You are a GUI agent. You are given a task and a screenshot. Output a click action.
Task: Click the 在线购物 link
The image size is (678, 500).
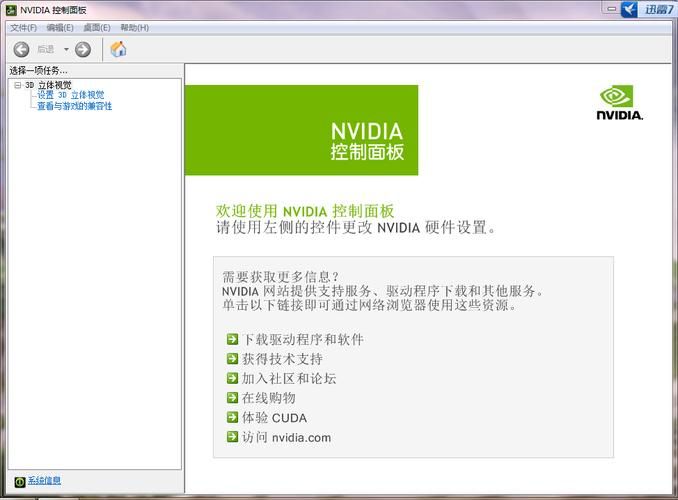click(269, 398)
